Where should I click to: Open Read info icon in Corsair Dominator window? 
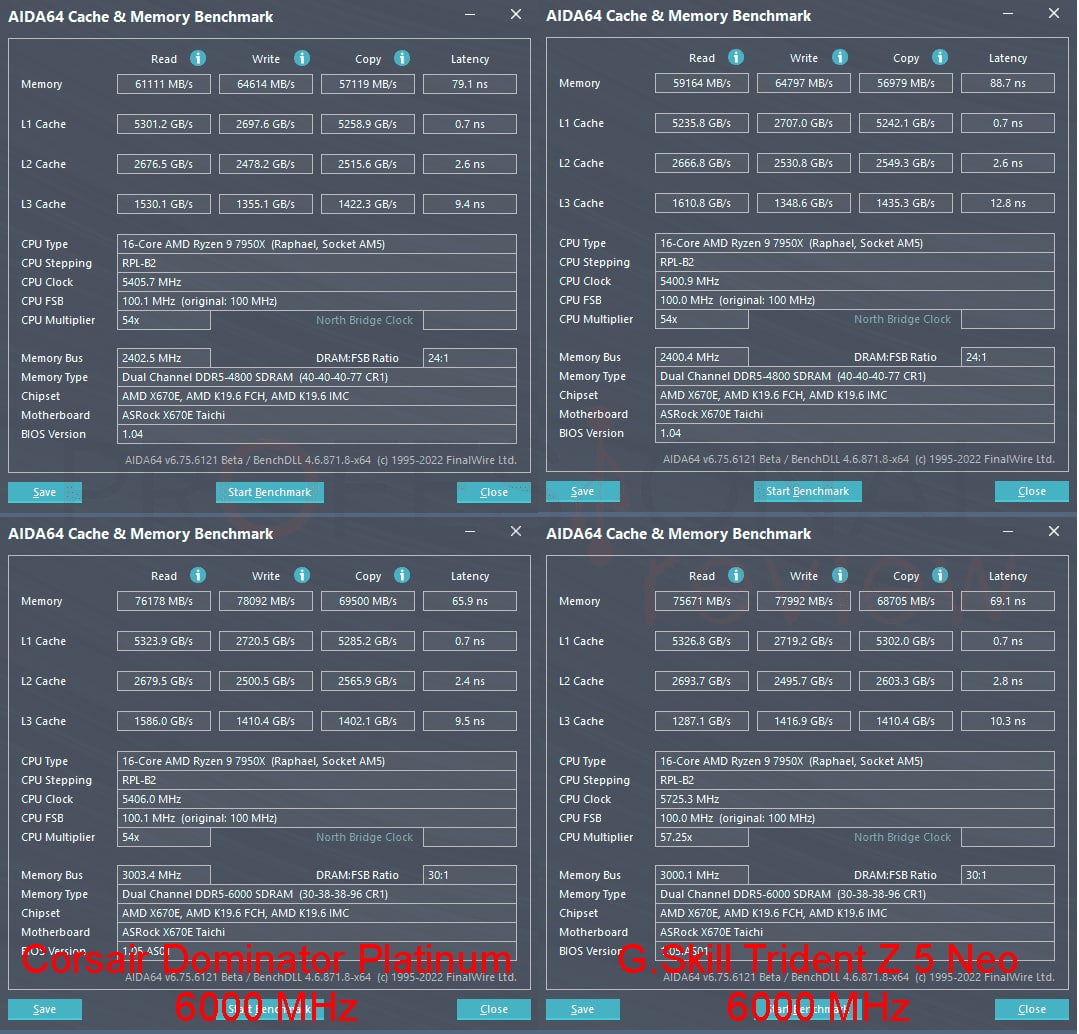(x=197, y=575)
